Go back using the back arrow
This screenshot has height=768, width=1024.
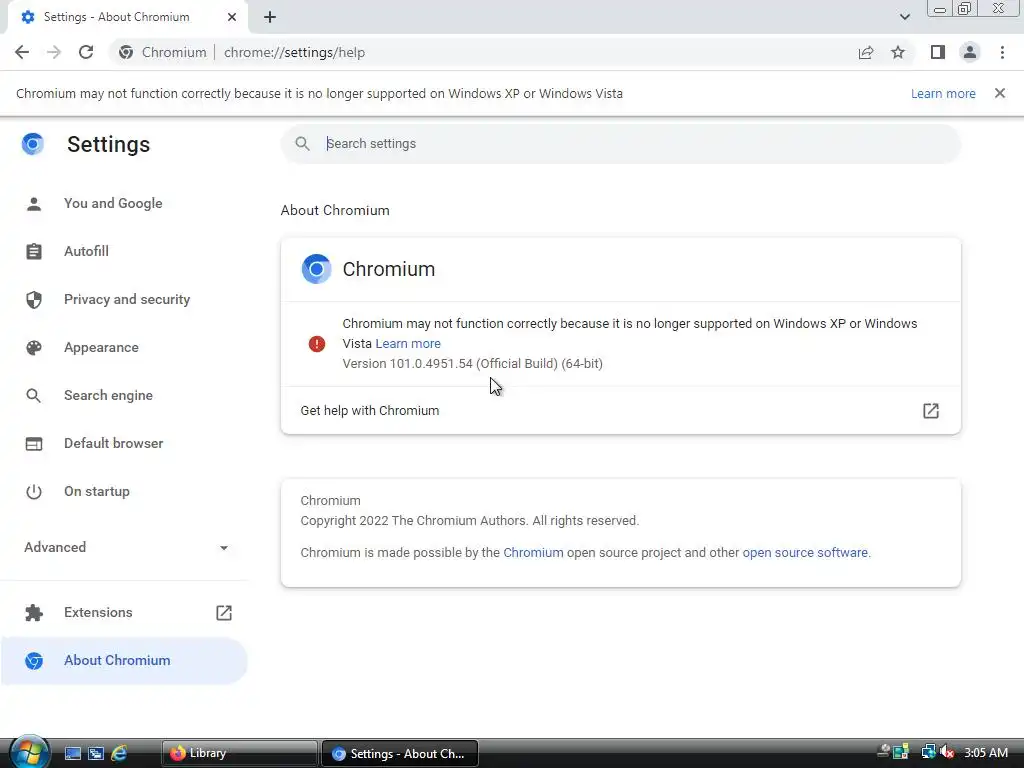click(22, 52)
